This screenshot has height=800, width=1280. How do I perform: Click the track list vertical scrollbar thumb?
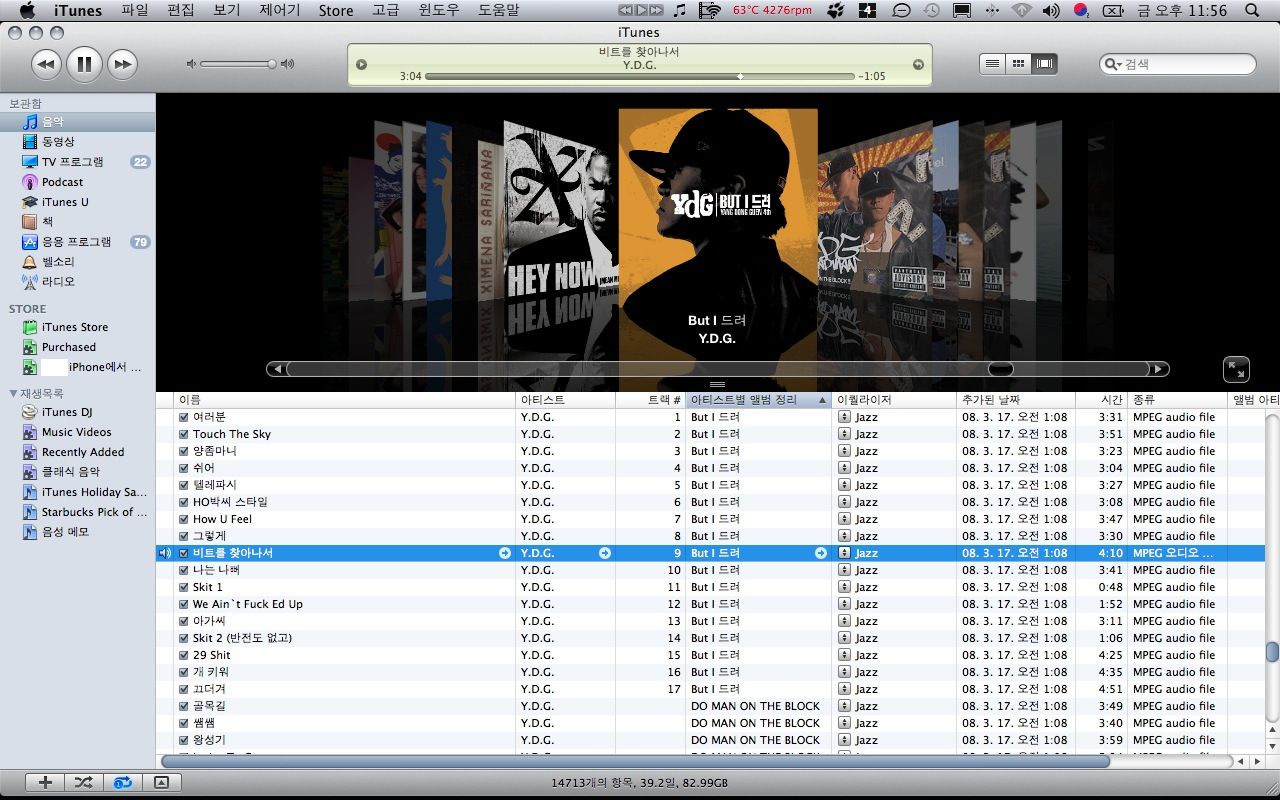point(1272,652)
